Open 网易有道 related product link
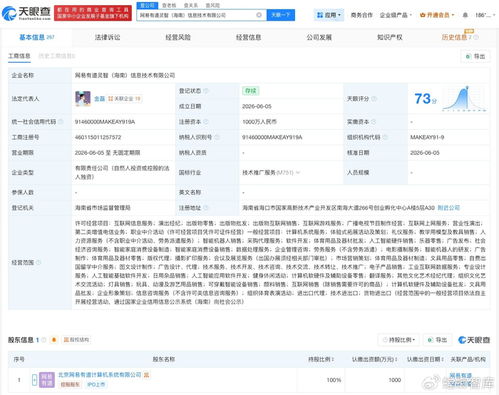The image size is (499, 395). click(x=461, y=376)
